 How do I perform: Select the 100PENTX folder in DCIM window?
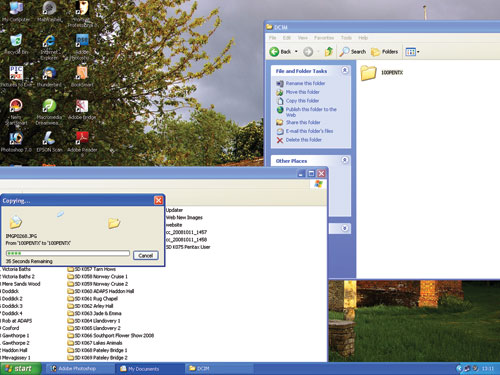[382, 73]
